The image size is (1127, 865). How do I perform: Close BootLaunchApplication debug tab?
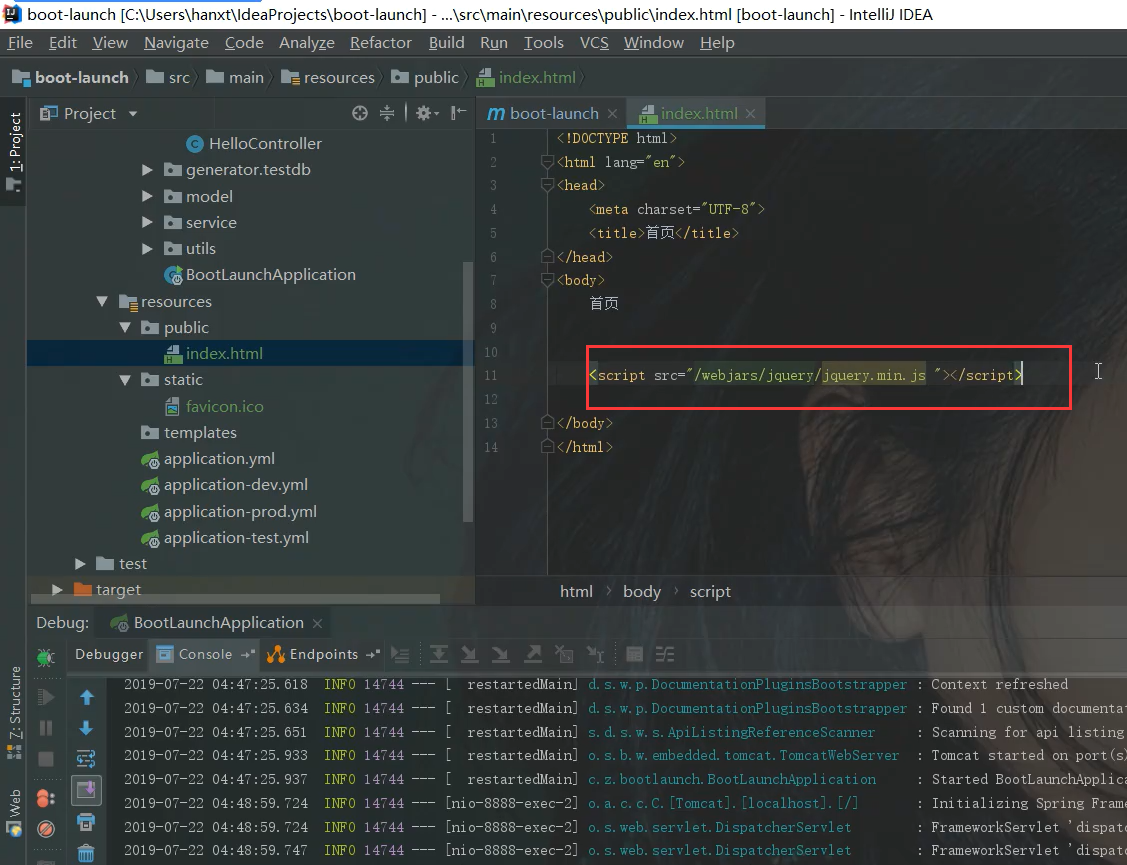pyautogui.click(x=317, y=623)
